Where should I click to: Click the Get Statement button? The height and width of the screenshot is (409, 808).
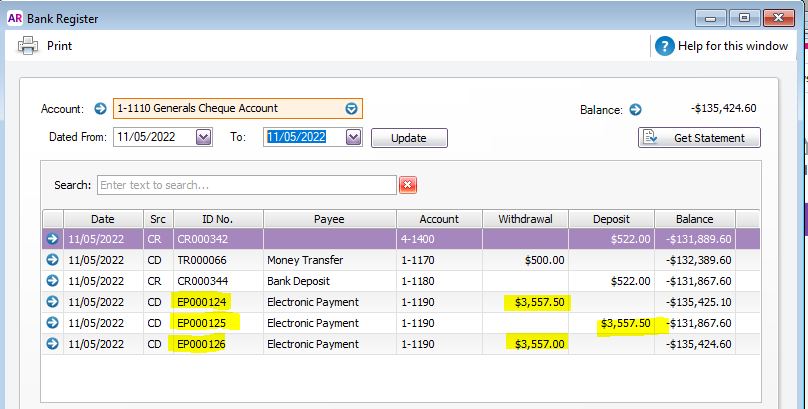click(x=699, y=138)
